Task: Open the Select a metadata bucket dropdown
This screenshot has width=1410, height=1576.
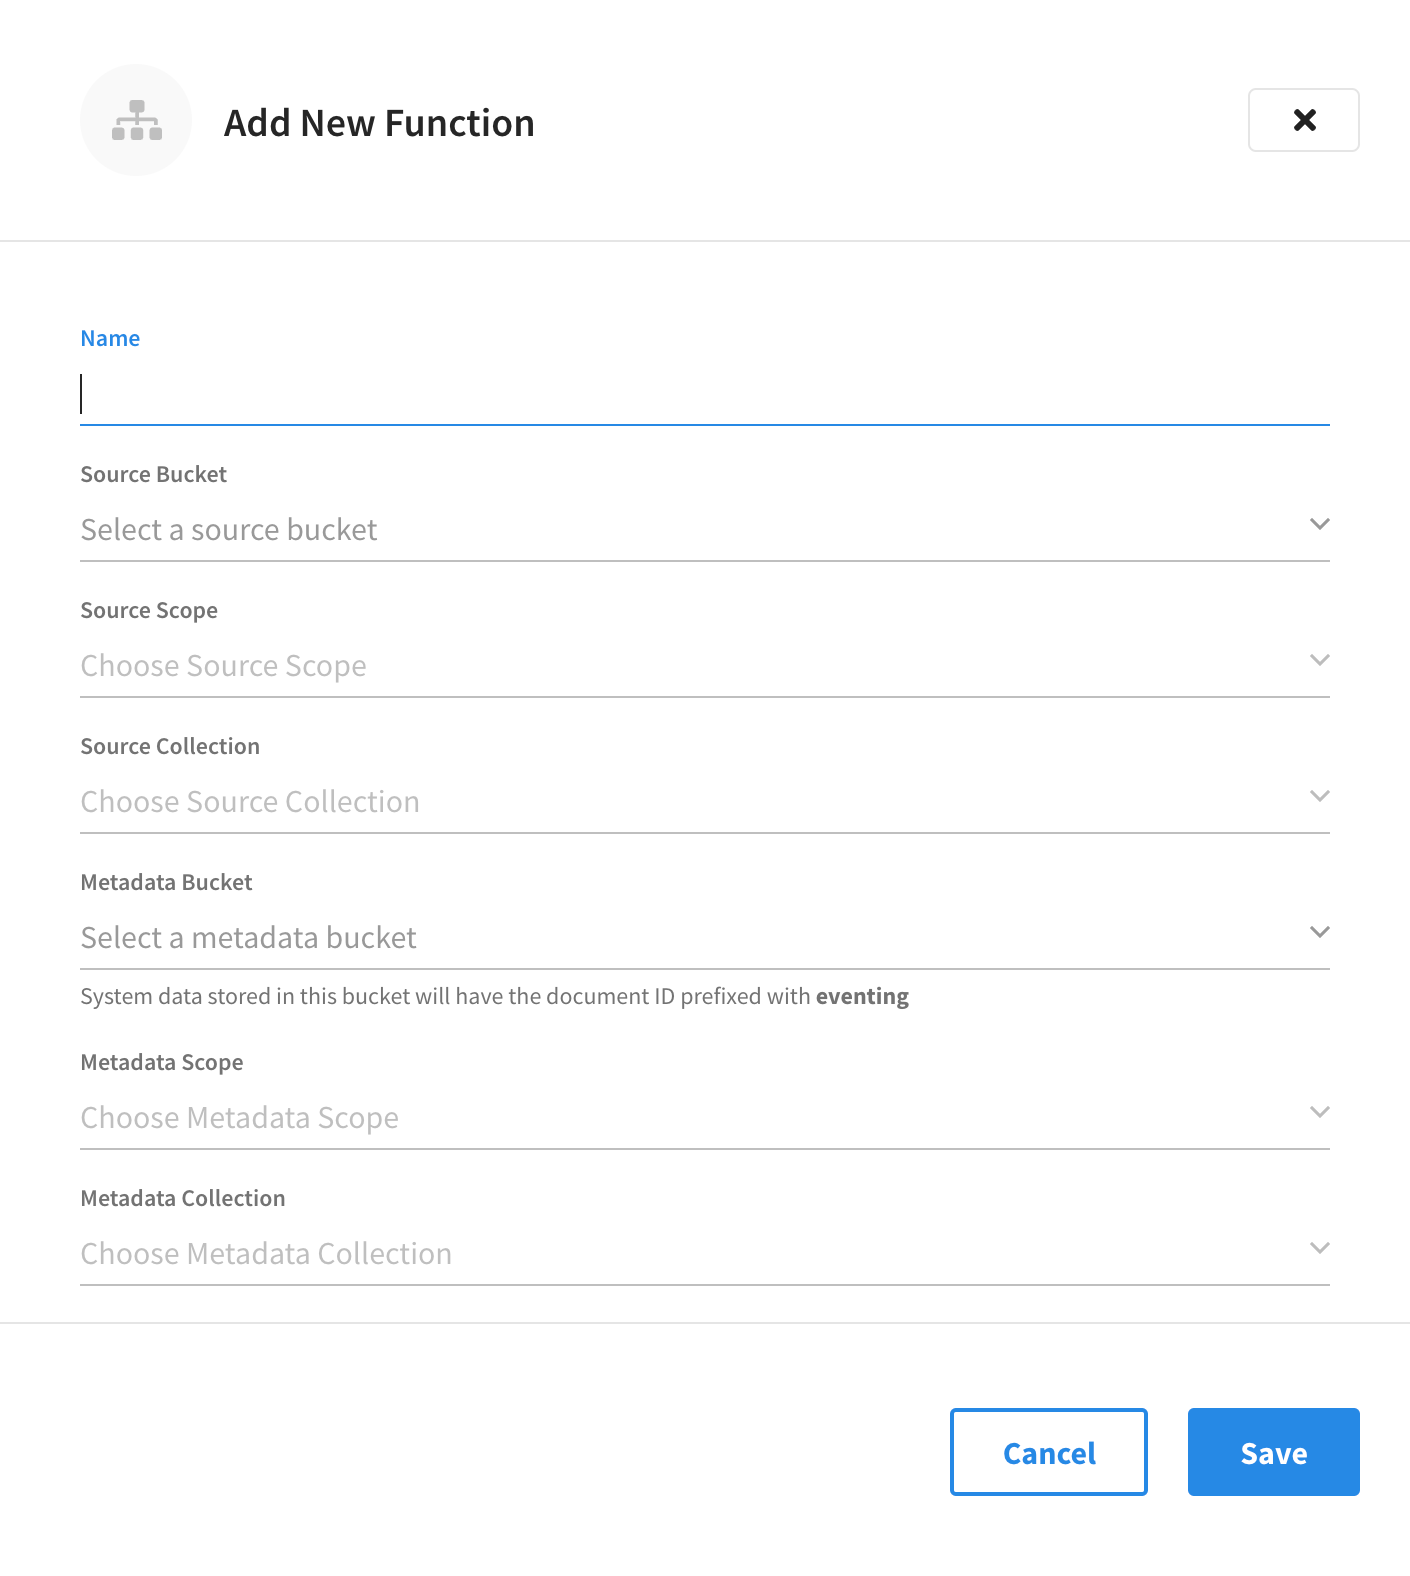Action: pos(600,937)
